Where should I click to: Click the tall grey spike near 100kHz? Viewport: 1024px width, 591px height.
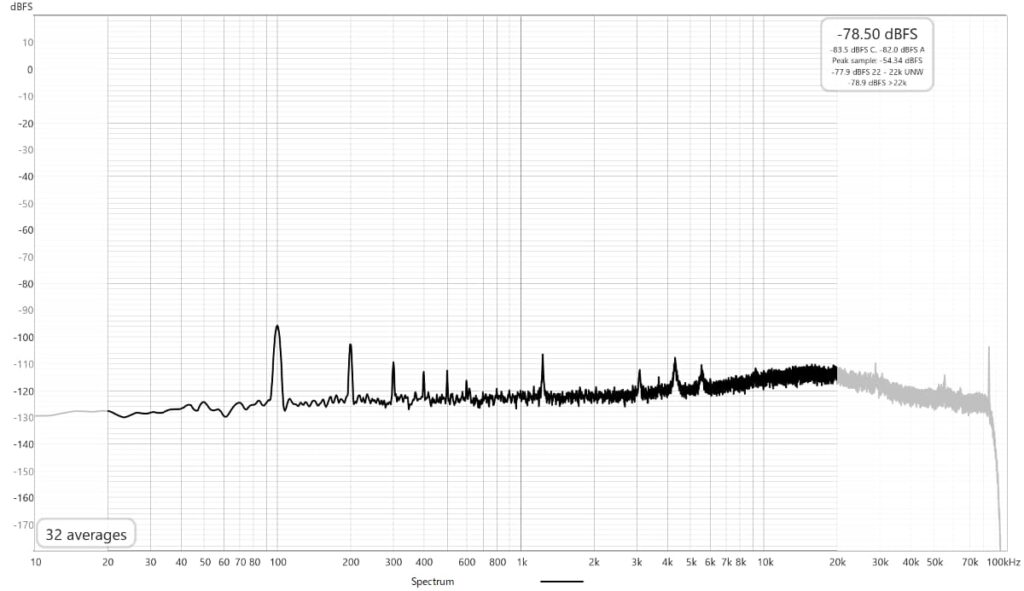988,349
